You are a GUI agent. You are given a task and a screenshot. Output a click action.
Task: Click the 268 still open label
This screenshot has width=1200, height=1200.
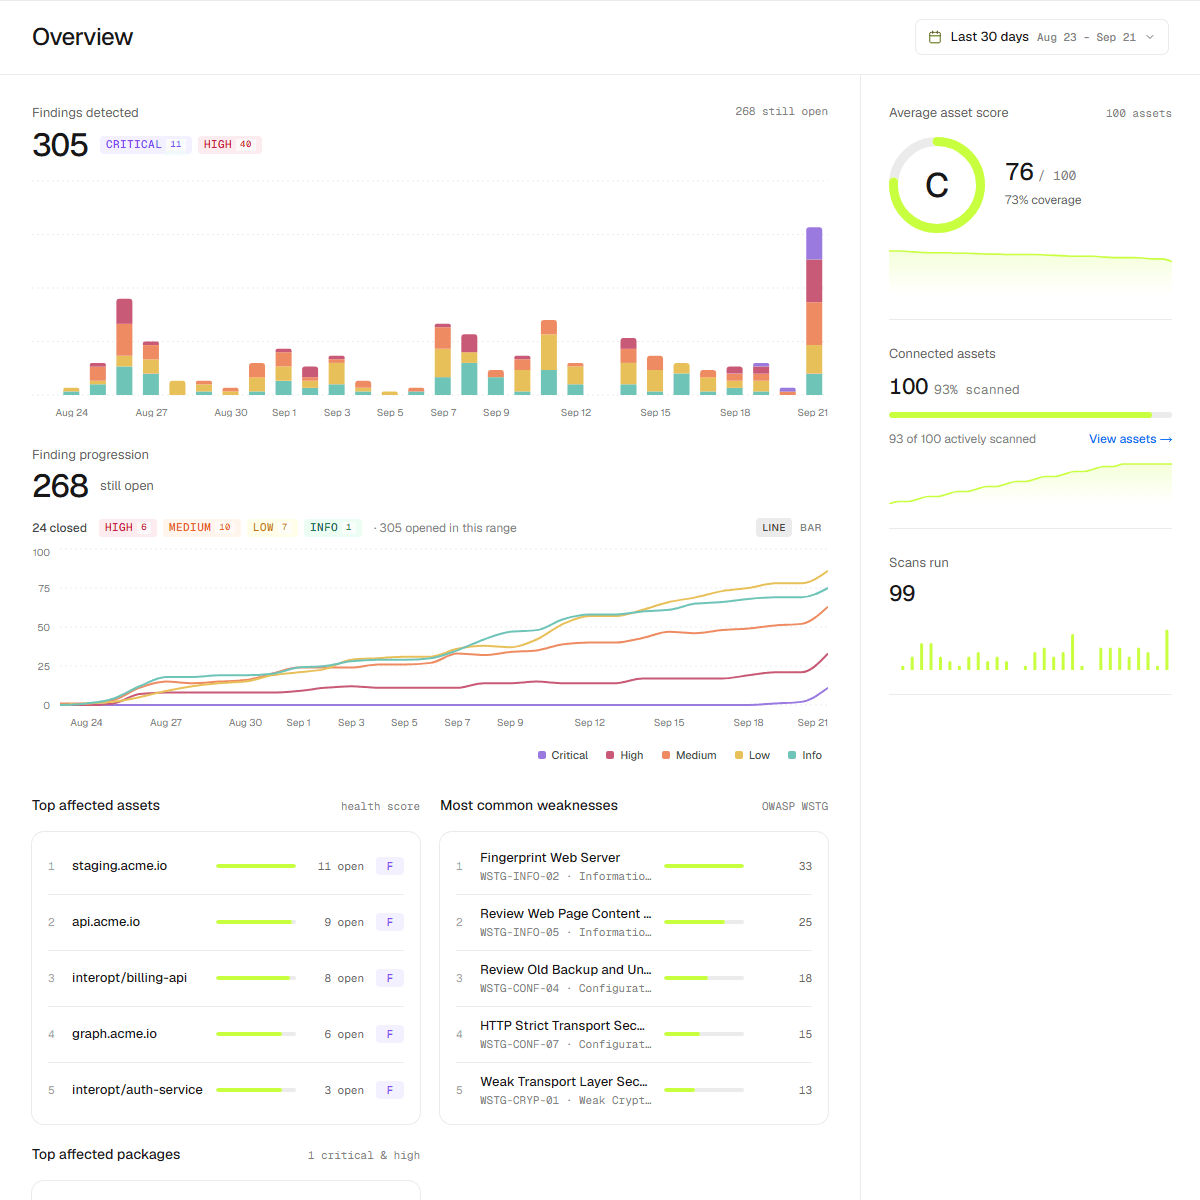(781, 112)
